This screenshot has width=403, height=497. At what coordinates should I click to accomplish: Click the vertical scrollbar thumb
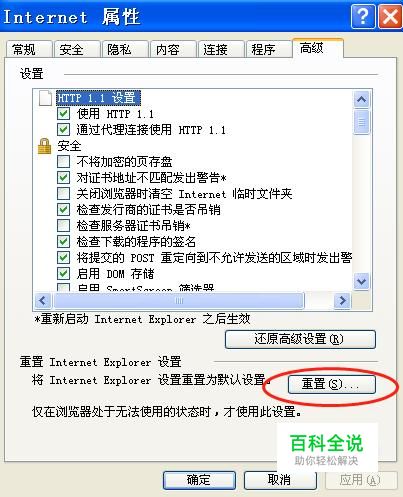coord(362,122)
